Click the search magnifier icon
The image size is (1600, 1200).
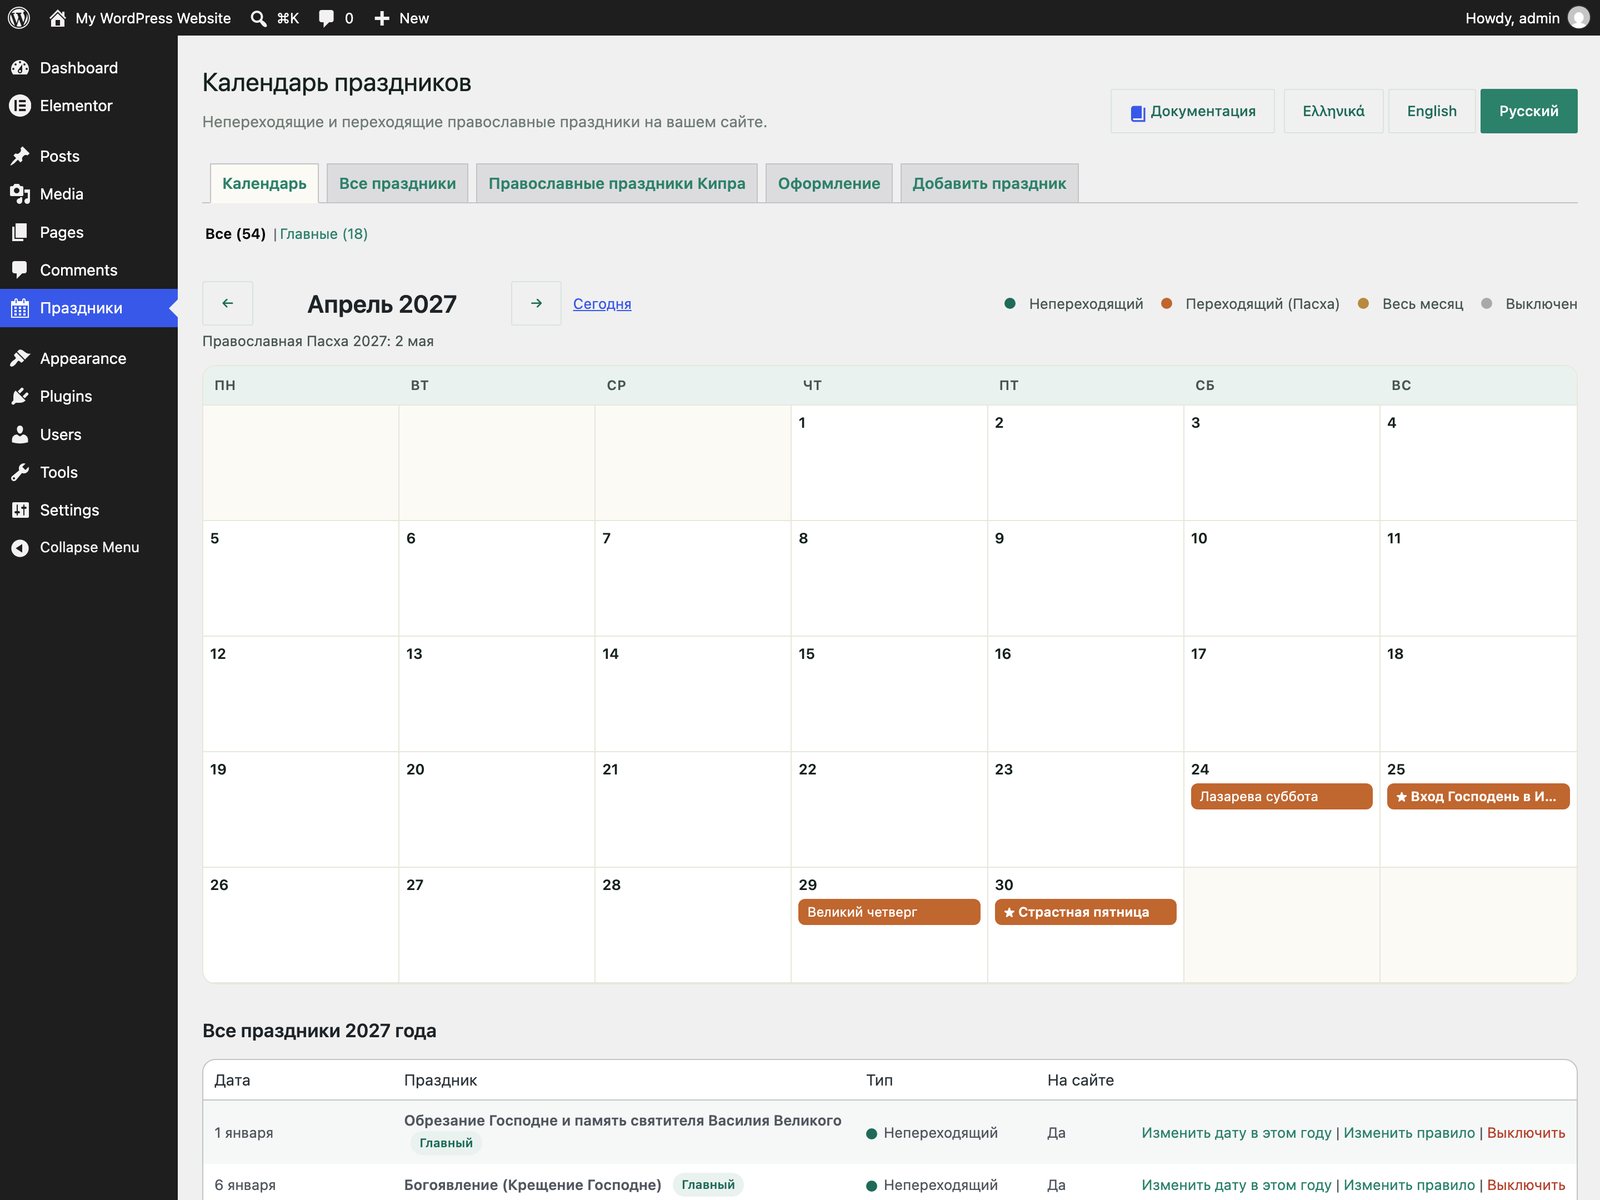tap(258, 18)
